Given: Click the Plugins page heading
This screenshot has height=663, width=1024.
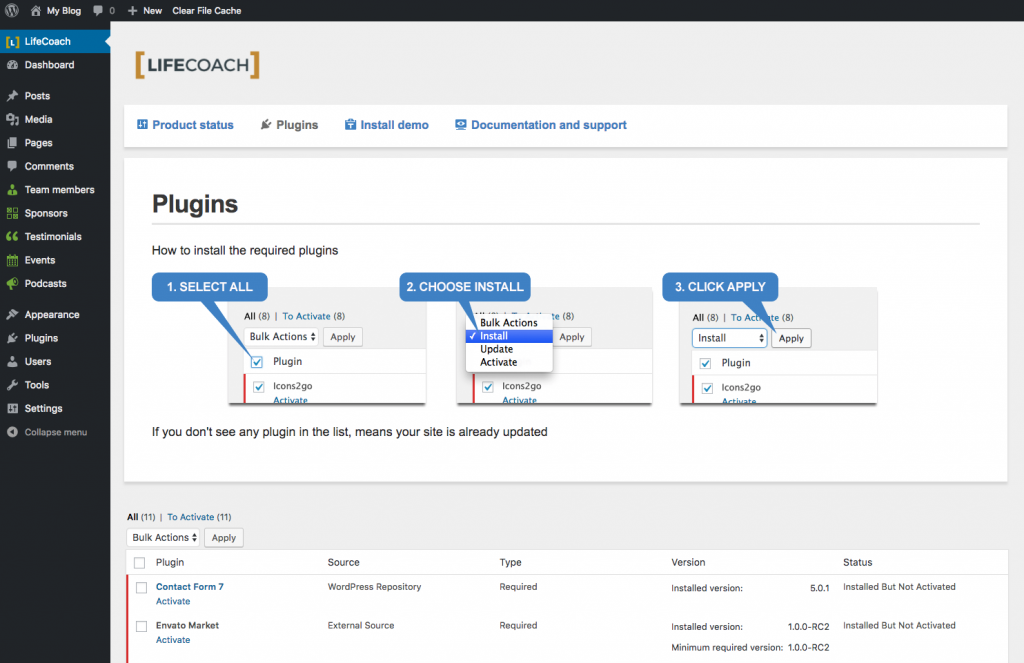Looking at the screenshot, I should pos(195,204).
